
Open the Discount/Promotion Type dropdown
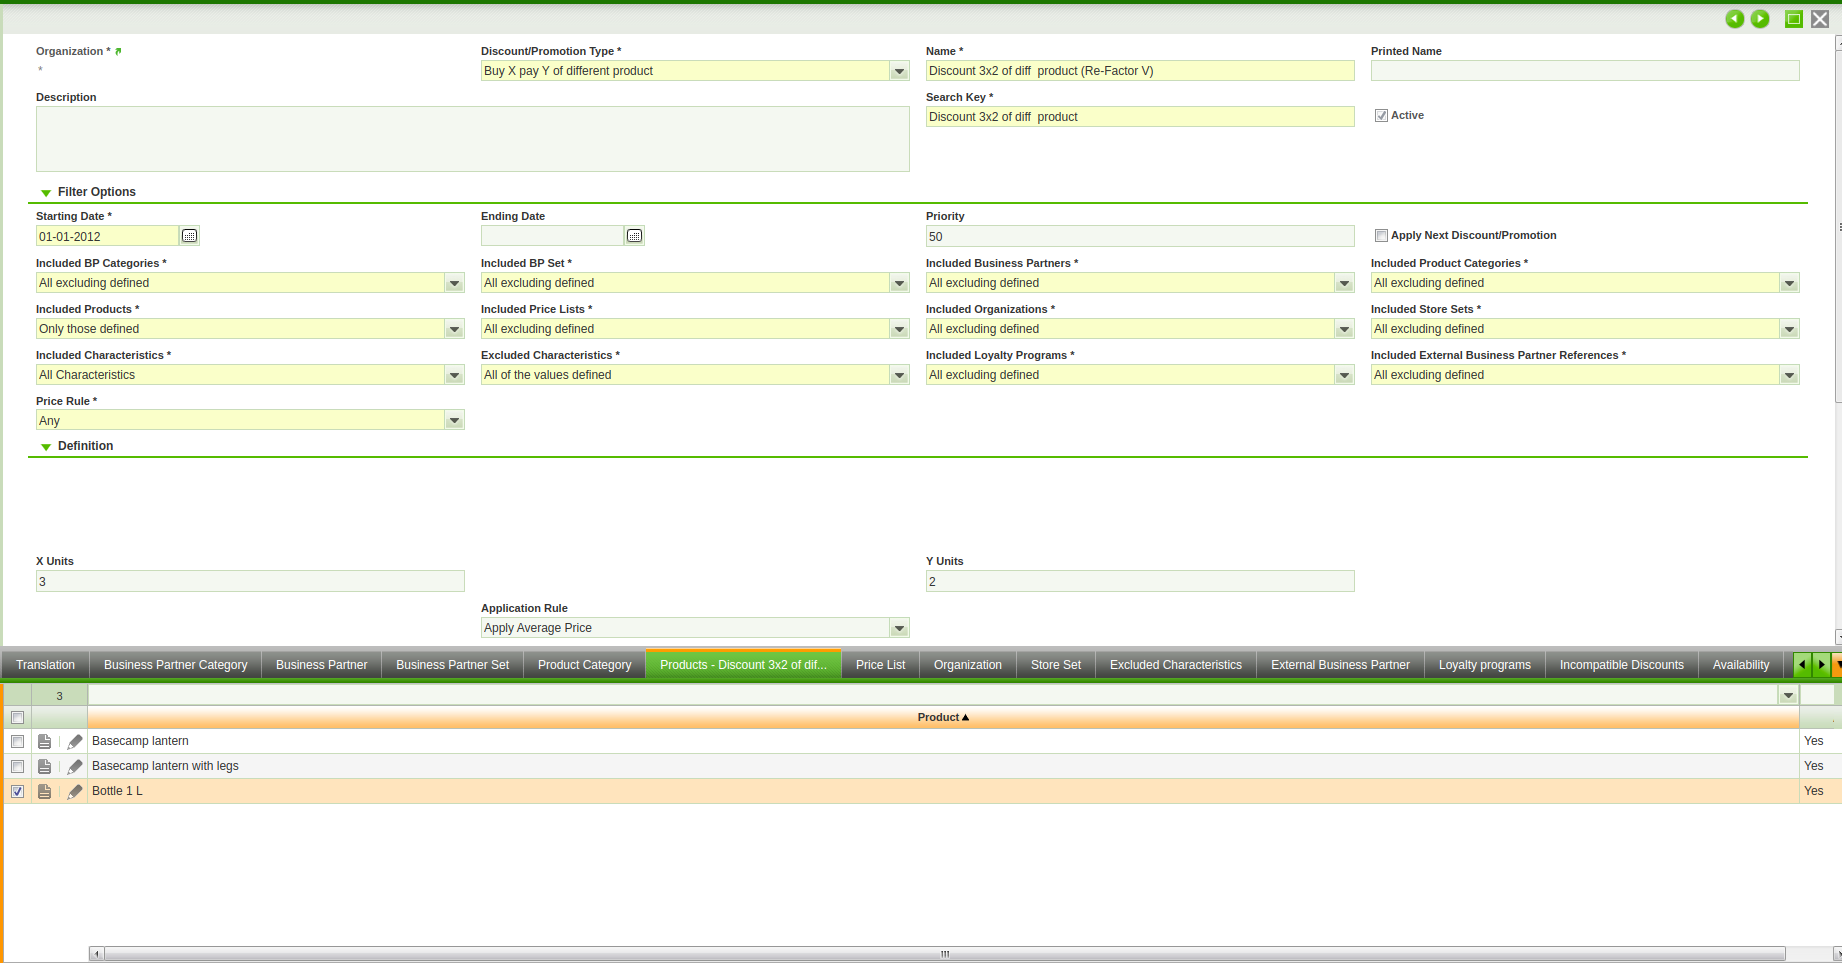pos(899,71)
